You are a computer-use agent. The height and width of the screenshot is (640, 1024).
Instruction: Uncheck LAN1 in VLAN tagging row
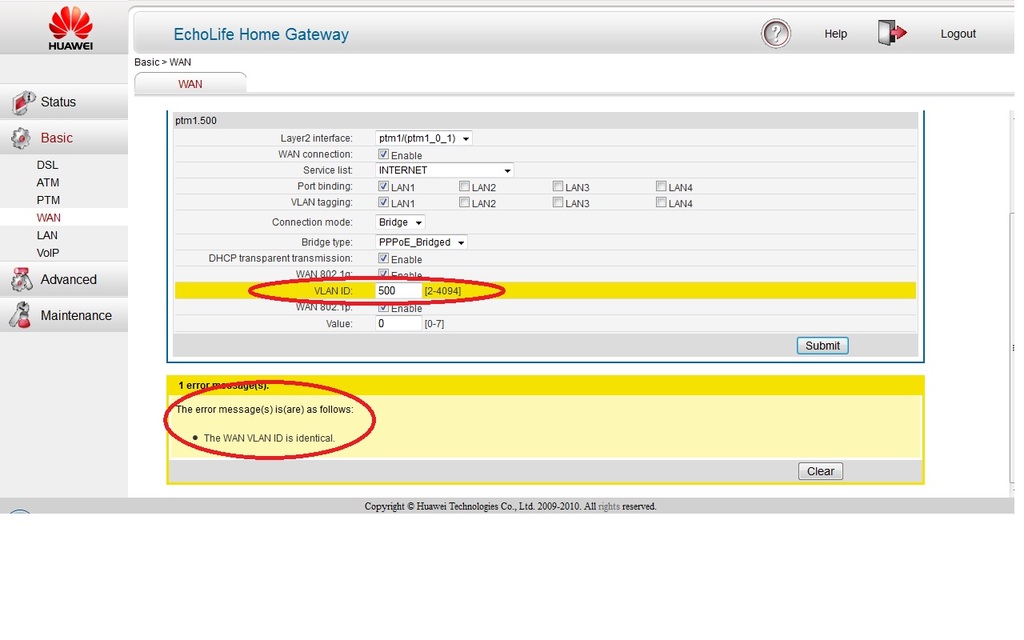tap(383, 203)
